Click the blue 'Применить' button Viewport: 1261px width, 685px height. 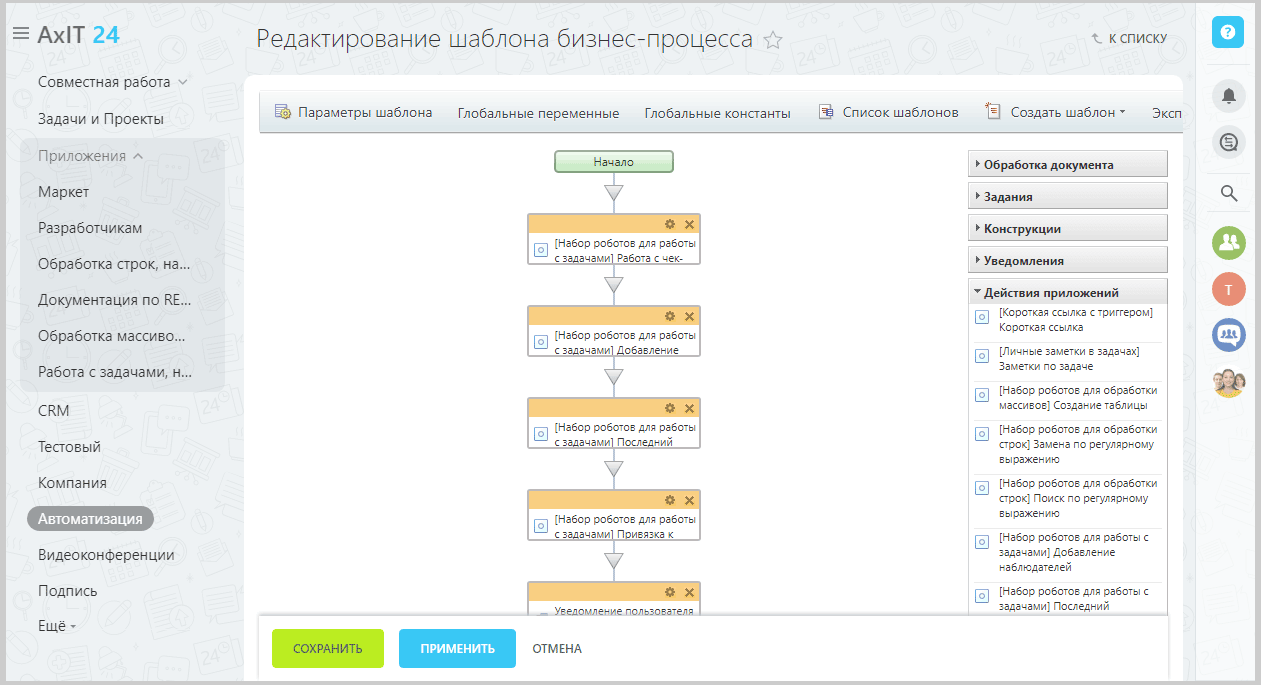(457, 648)
